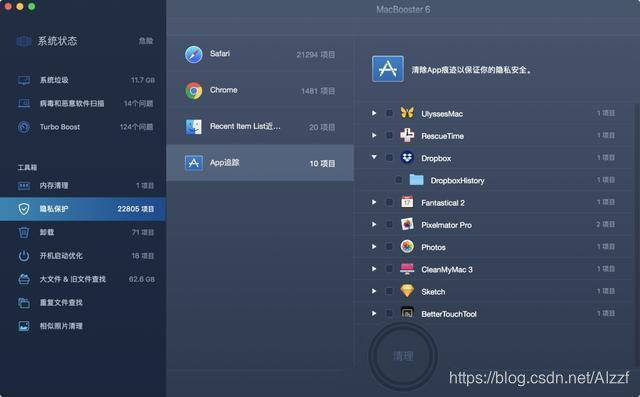The height and width of the screenshot is (397, 640).
Task: Tick the CleanMyMac 3 checkbox
Action: [389, 268]
